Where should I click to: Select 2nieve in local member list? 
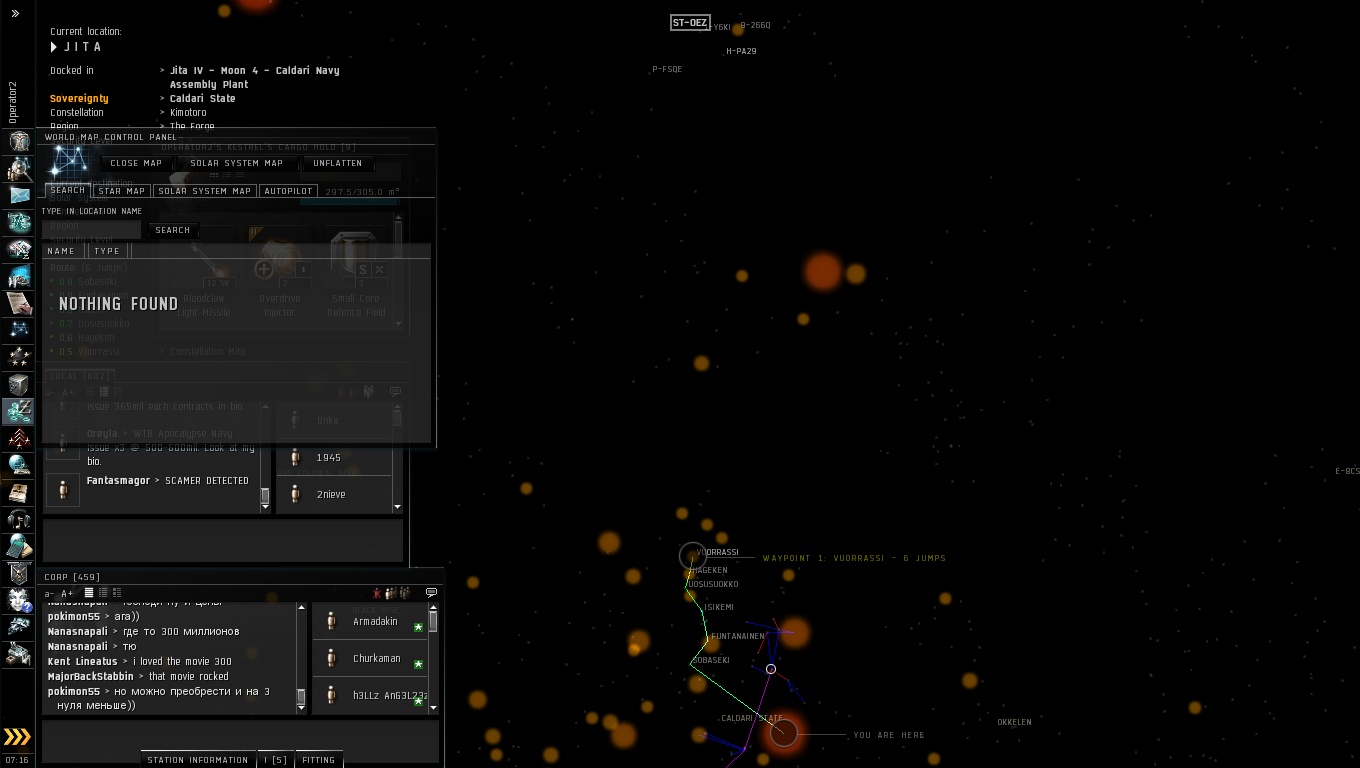(x=334, y=494)
